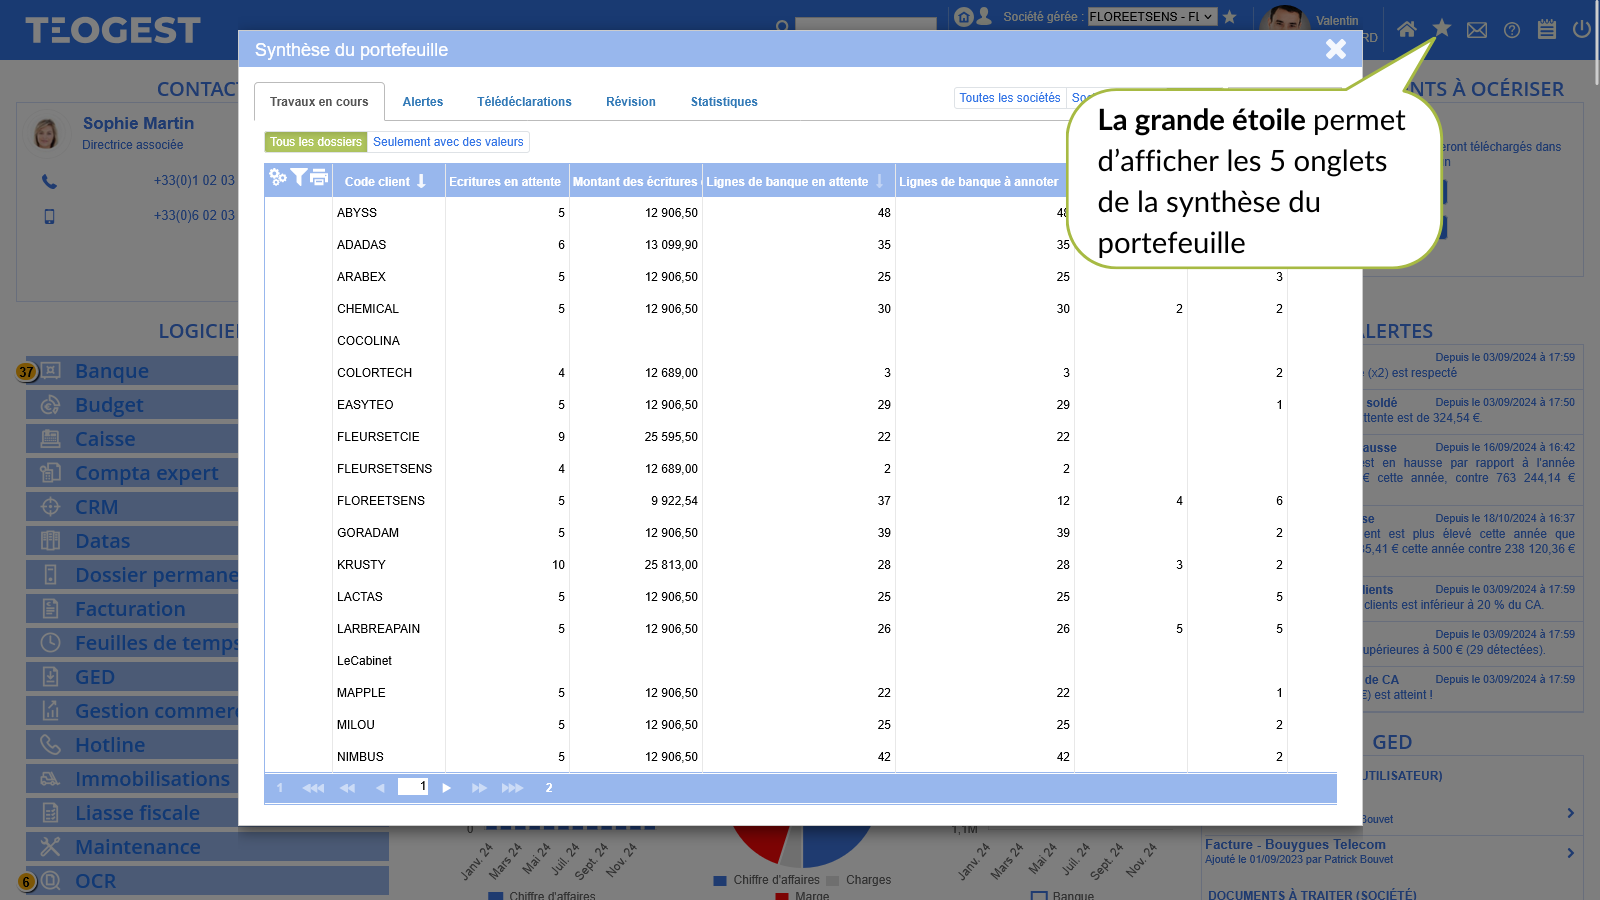
Task: Sort by Lignes de banque en attente
Action: (x=795, y=182)
